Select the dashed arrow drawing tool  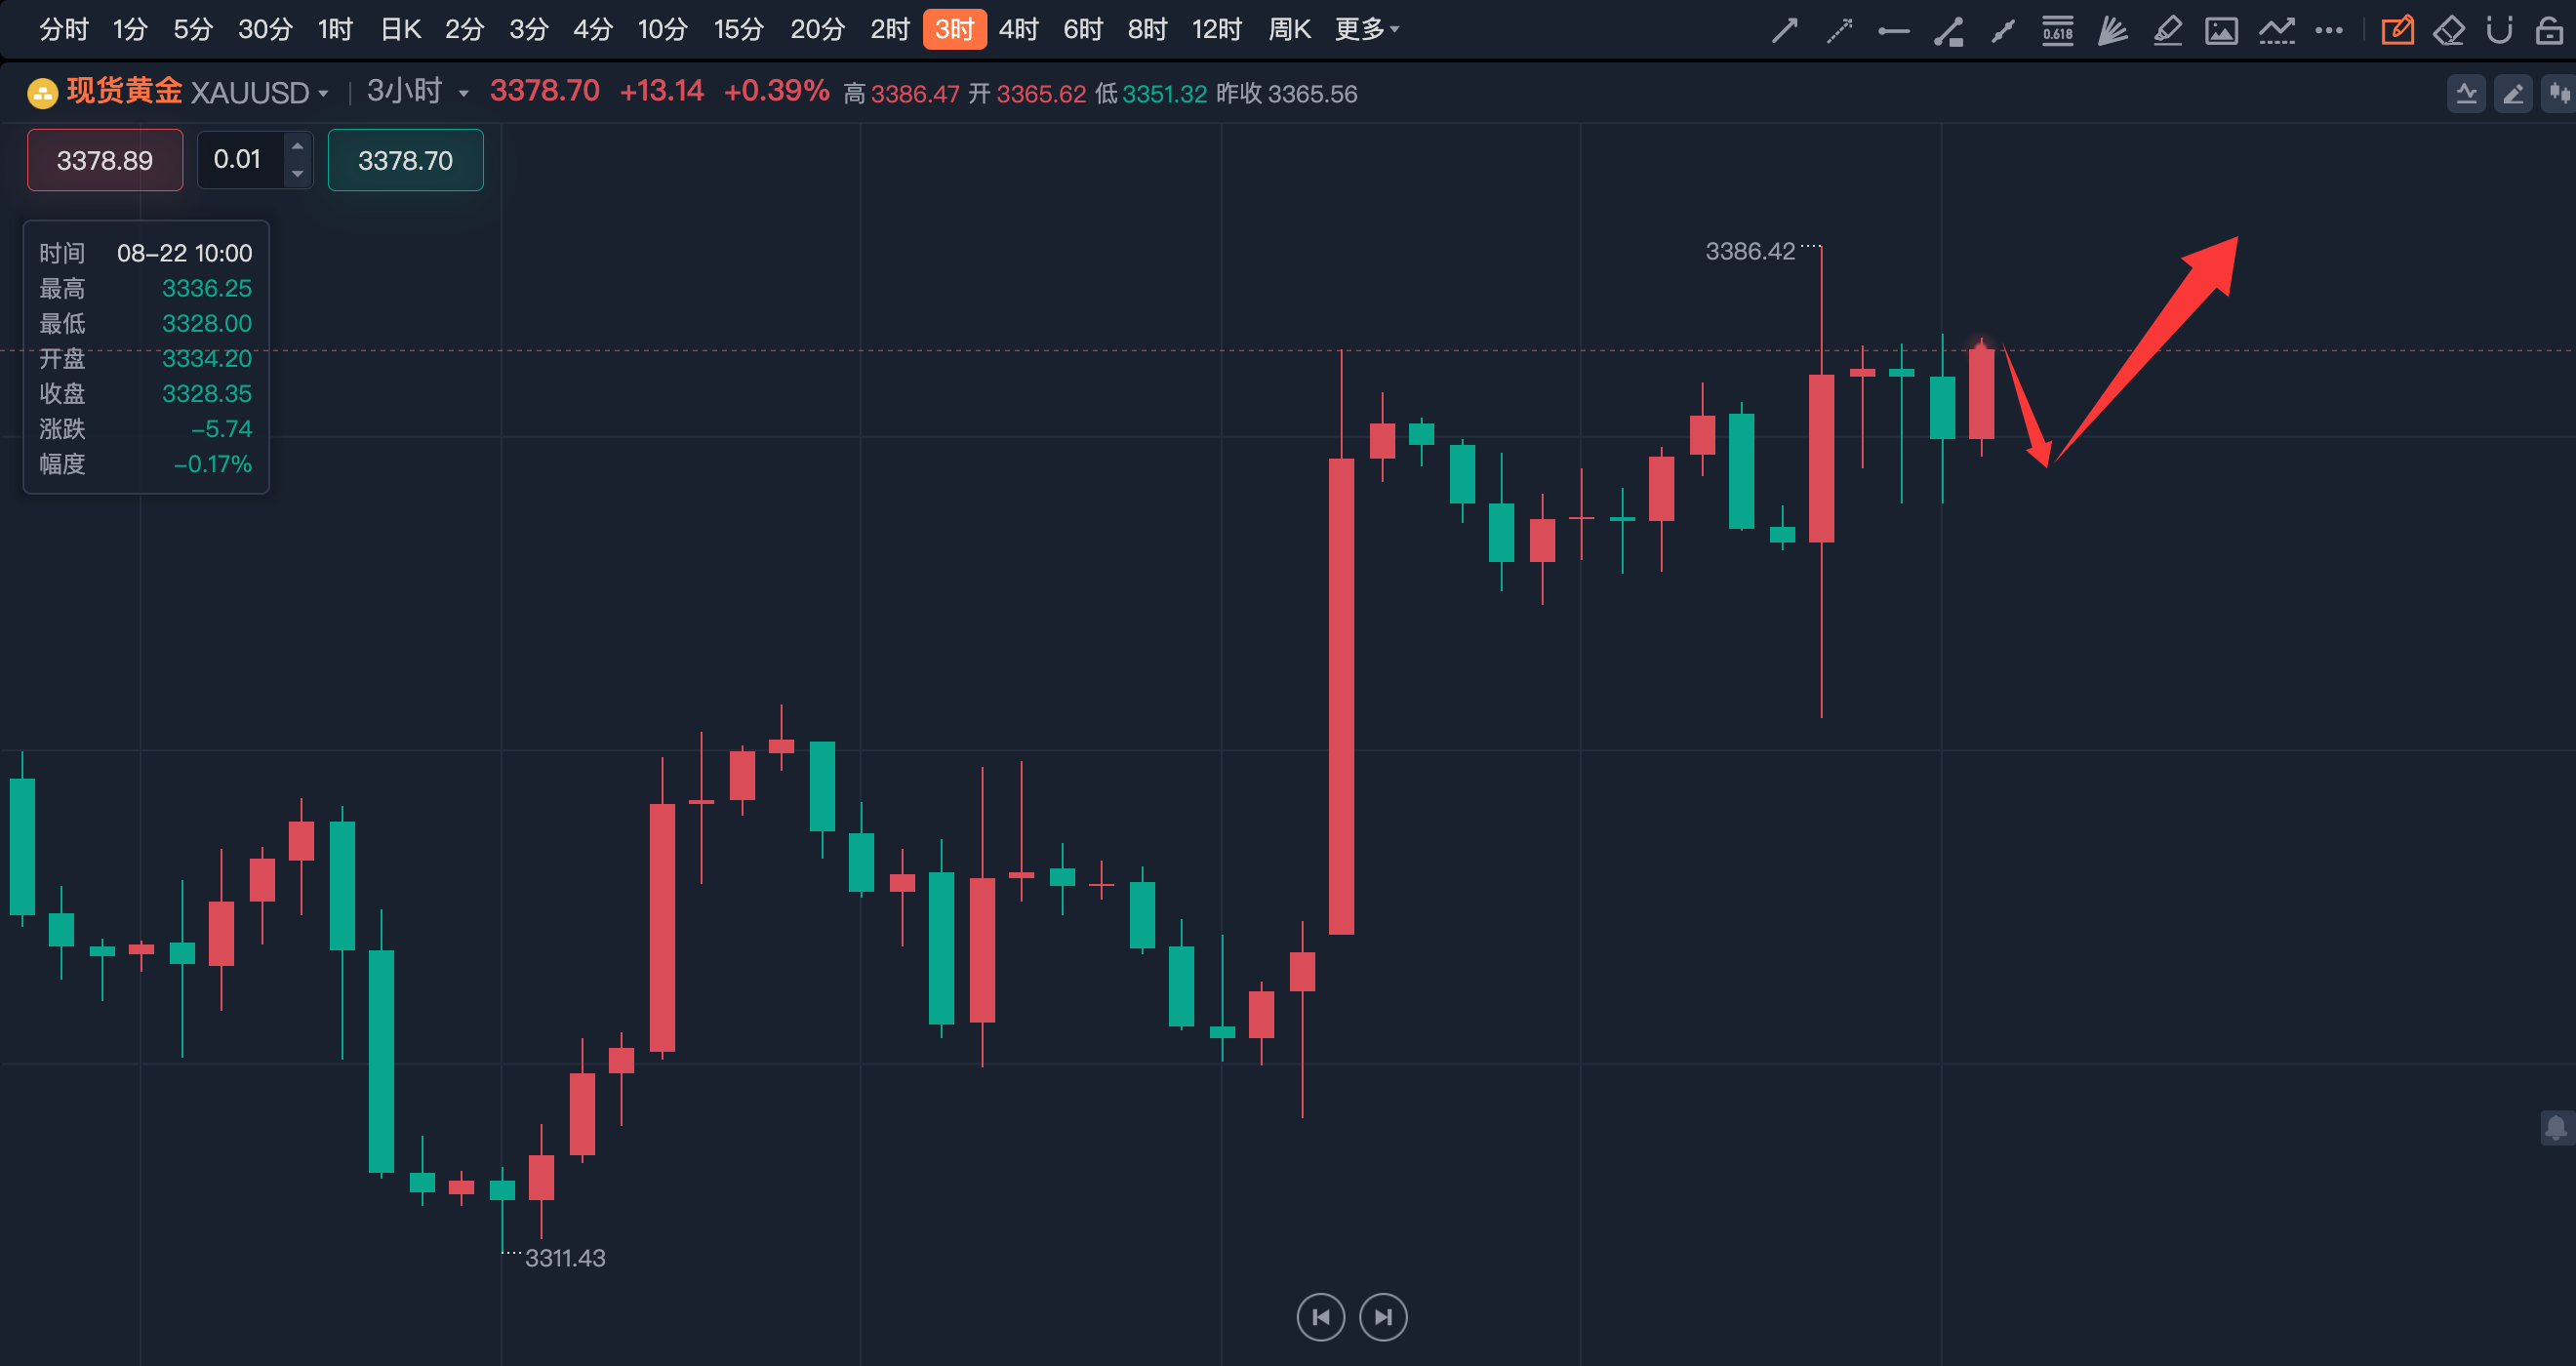pyautogui.click(x=1839, y=31)
